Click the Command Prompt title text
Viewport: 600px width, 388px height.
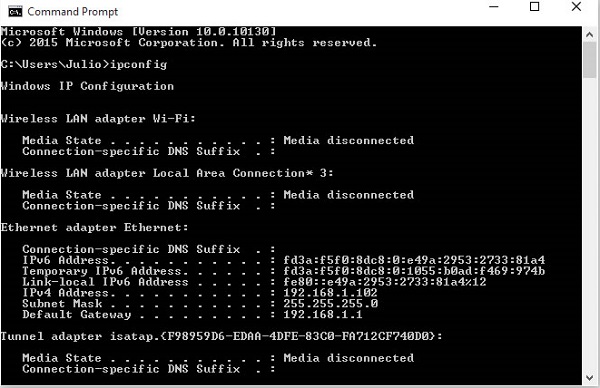click(73, 12)
